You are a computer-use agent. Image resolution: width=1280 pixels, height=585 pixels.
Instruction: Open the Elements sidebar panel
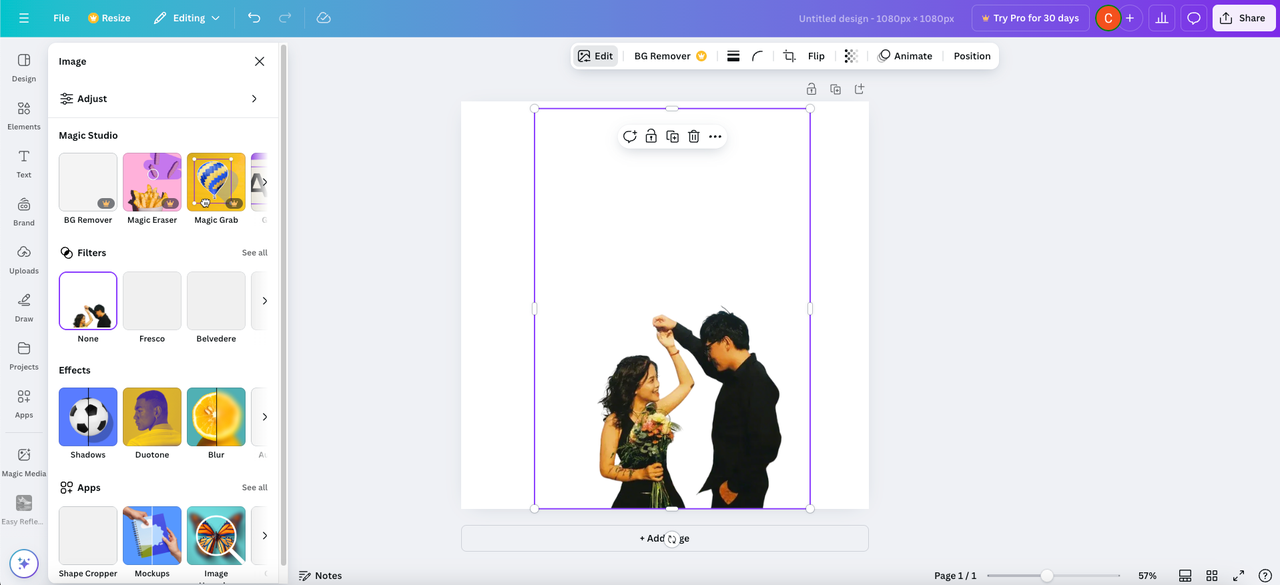24,115
